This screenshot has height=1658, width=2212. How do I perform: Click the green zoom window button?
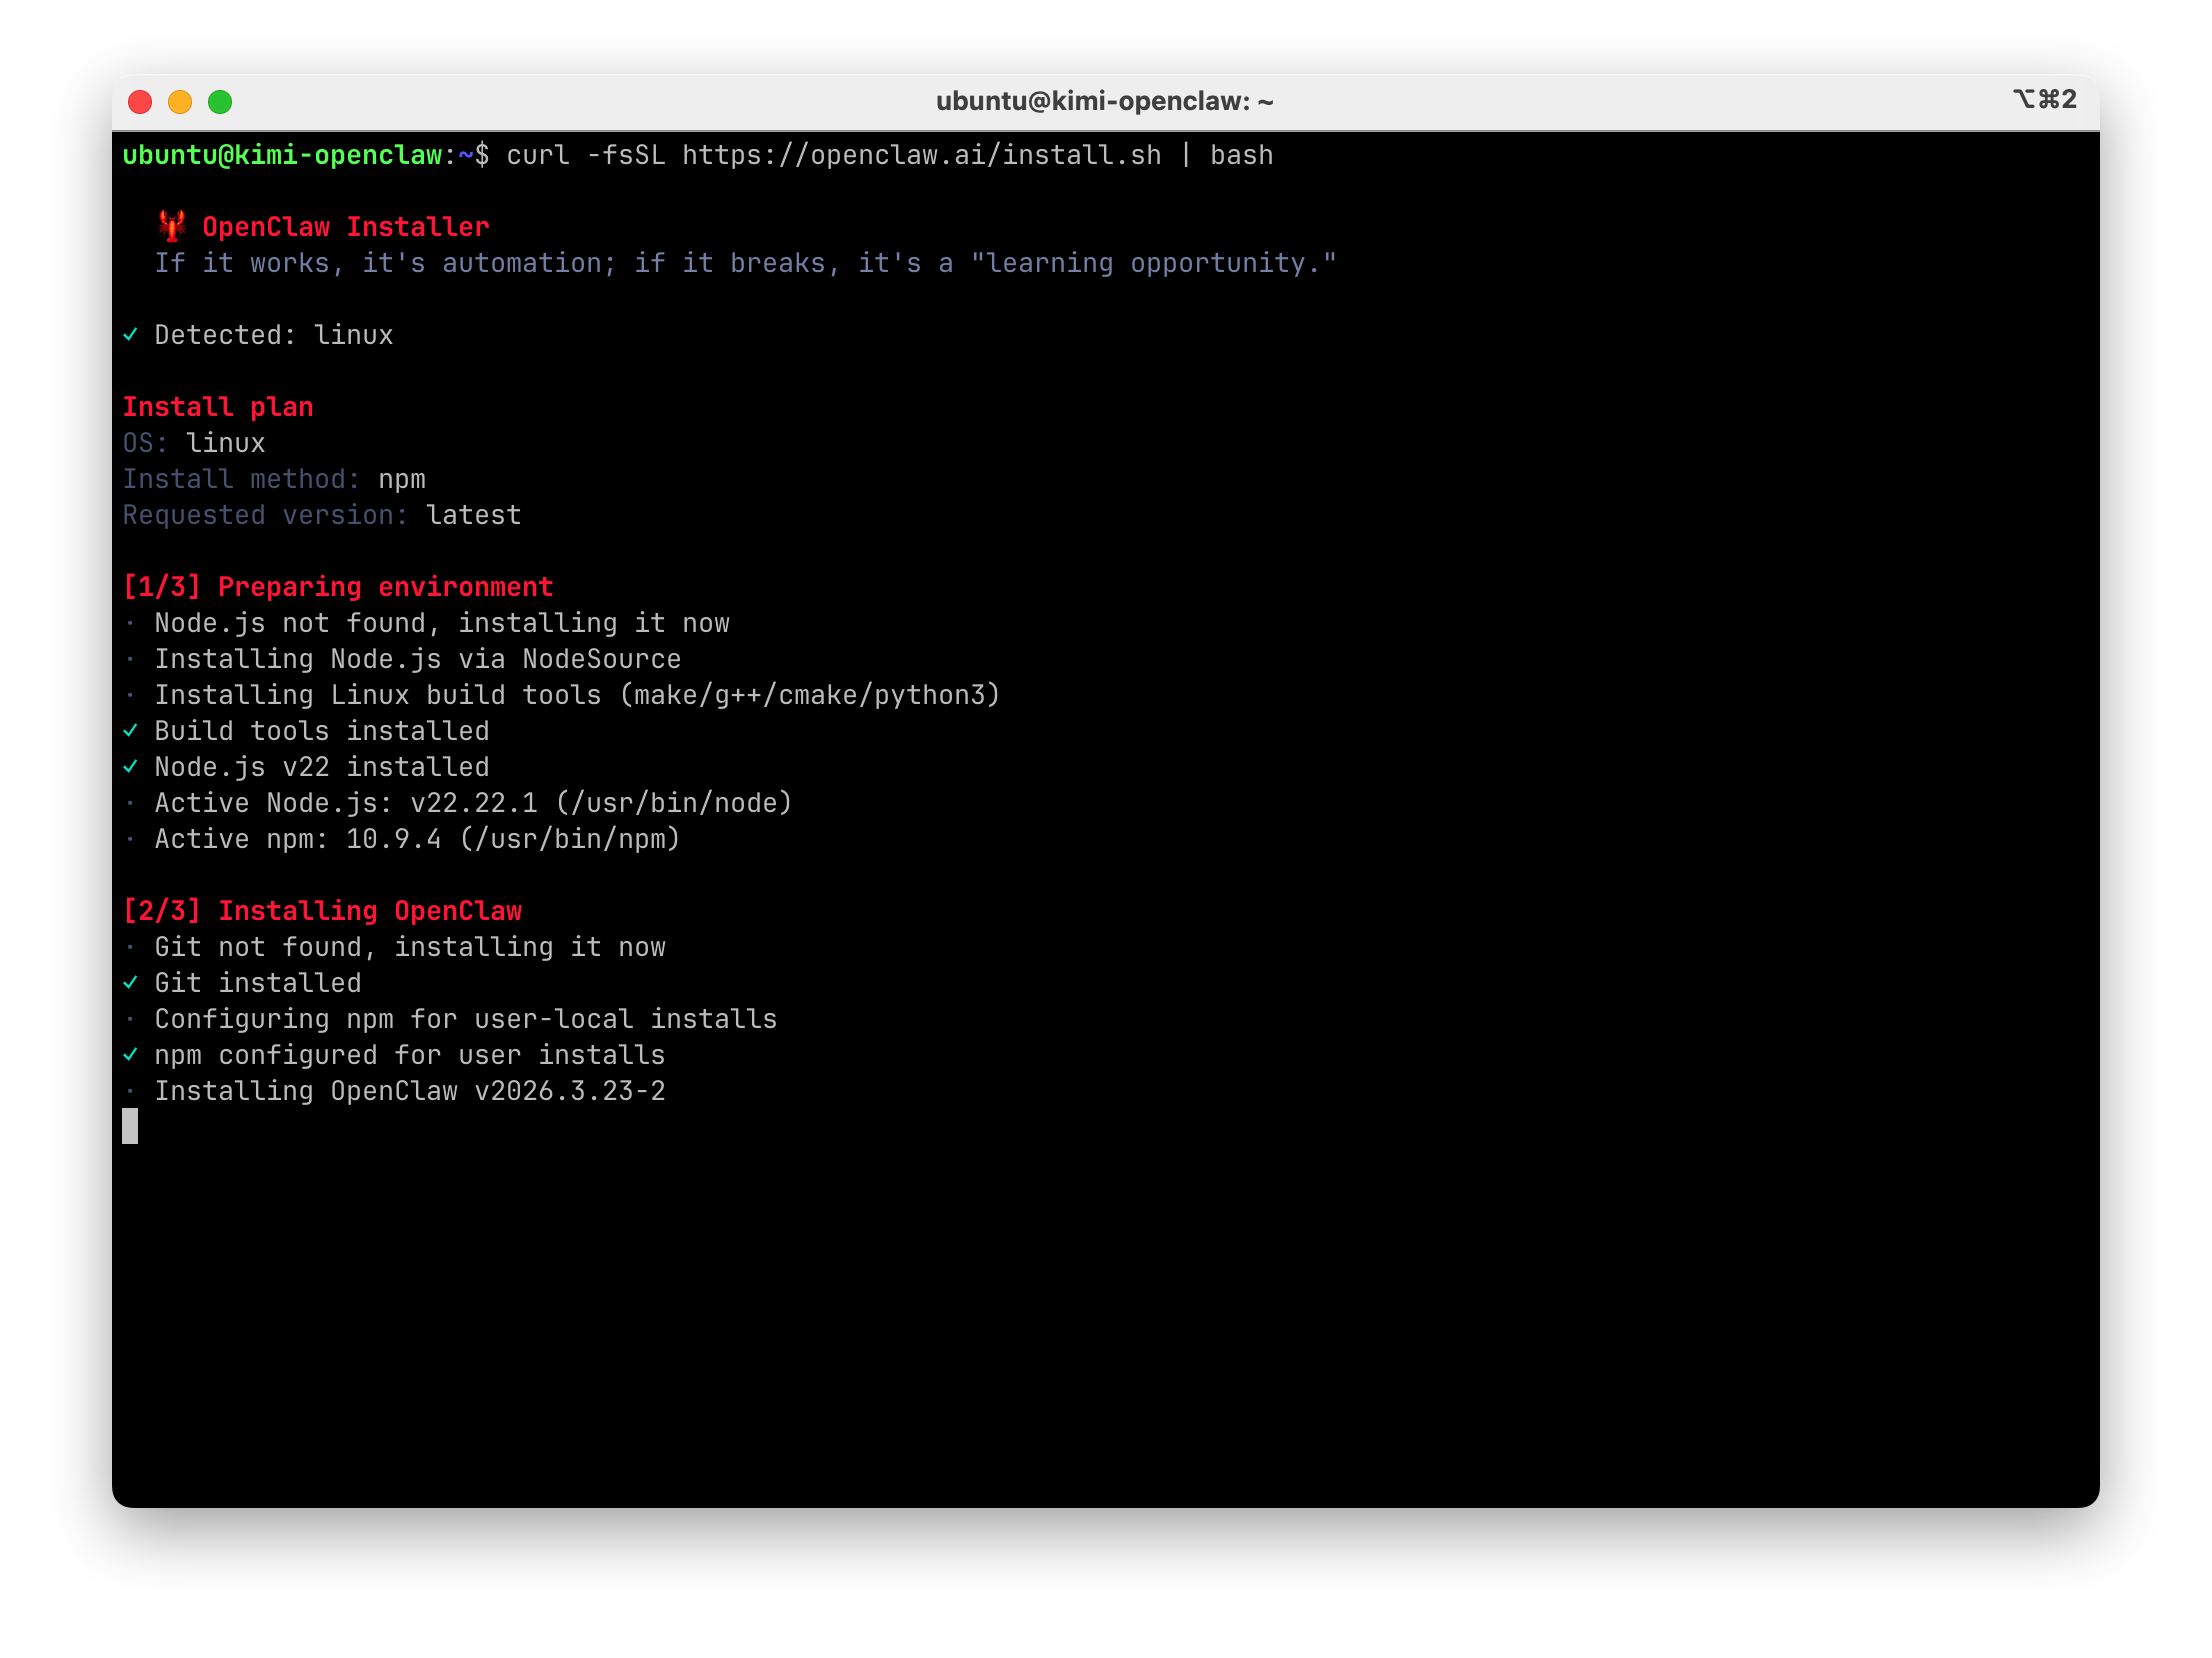click(x=220, y=102)
